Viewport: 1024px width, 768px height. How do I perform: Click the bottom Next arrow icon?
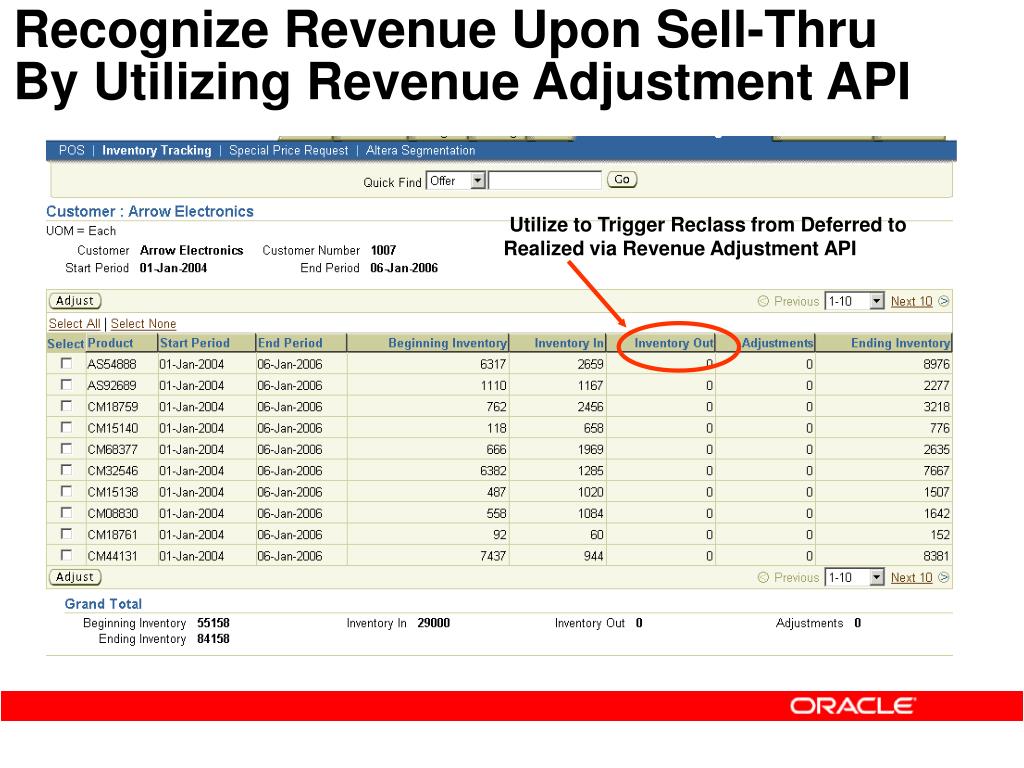pyautogui.click(x=943, y=577)
